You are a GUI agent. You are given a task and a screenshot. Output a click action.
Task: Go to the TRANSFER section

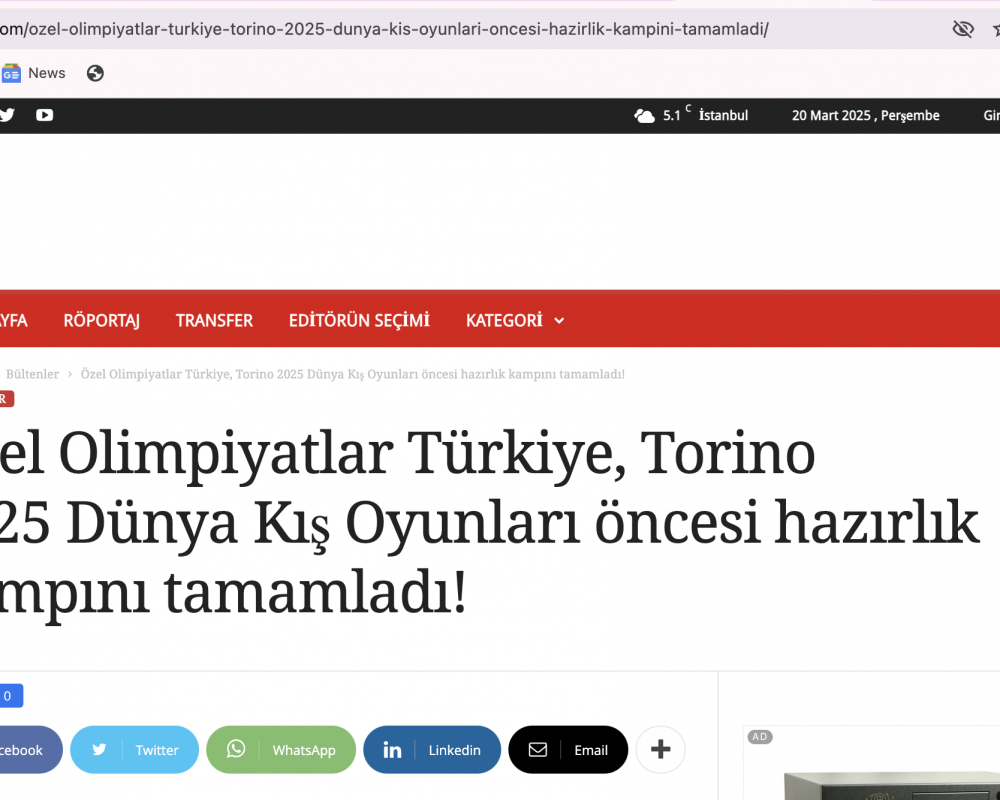tap(214, 321)
